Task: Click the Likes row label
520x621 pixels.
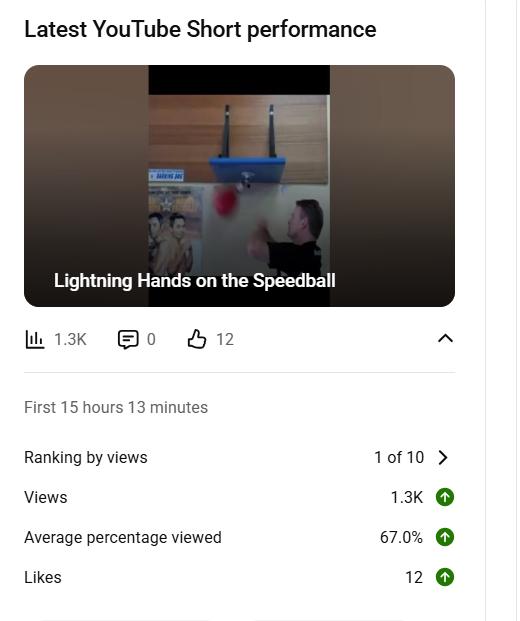Action: 43,577
